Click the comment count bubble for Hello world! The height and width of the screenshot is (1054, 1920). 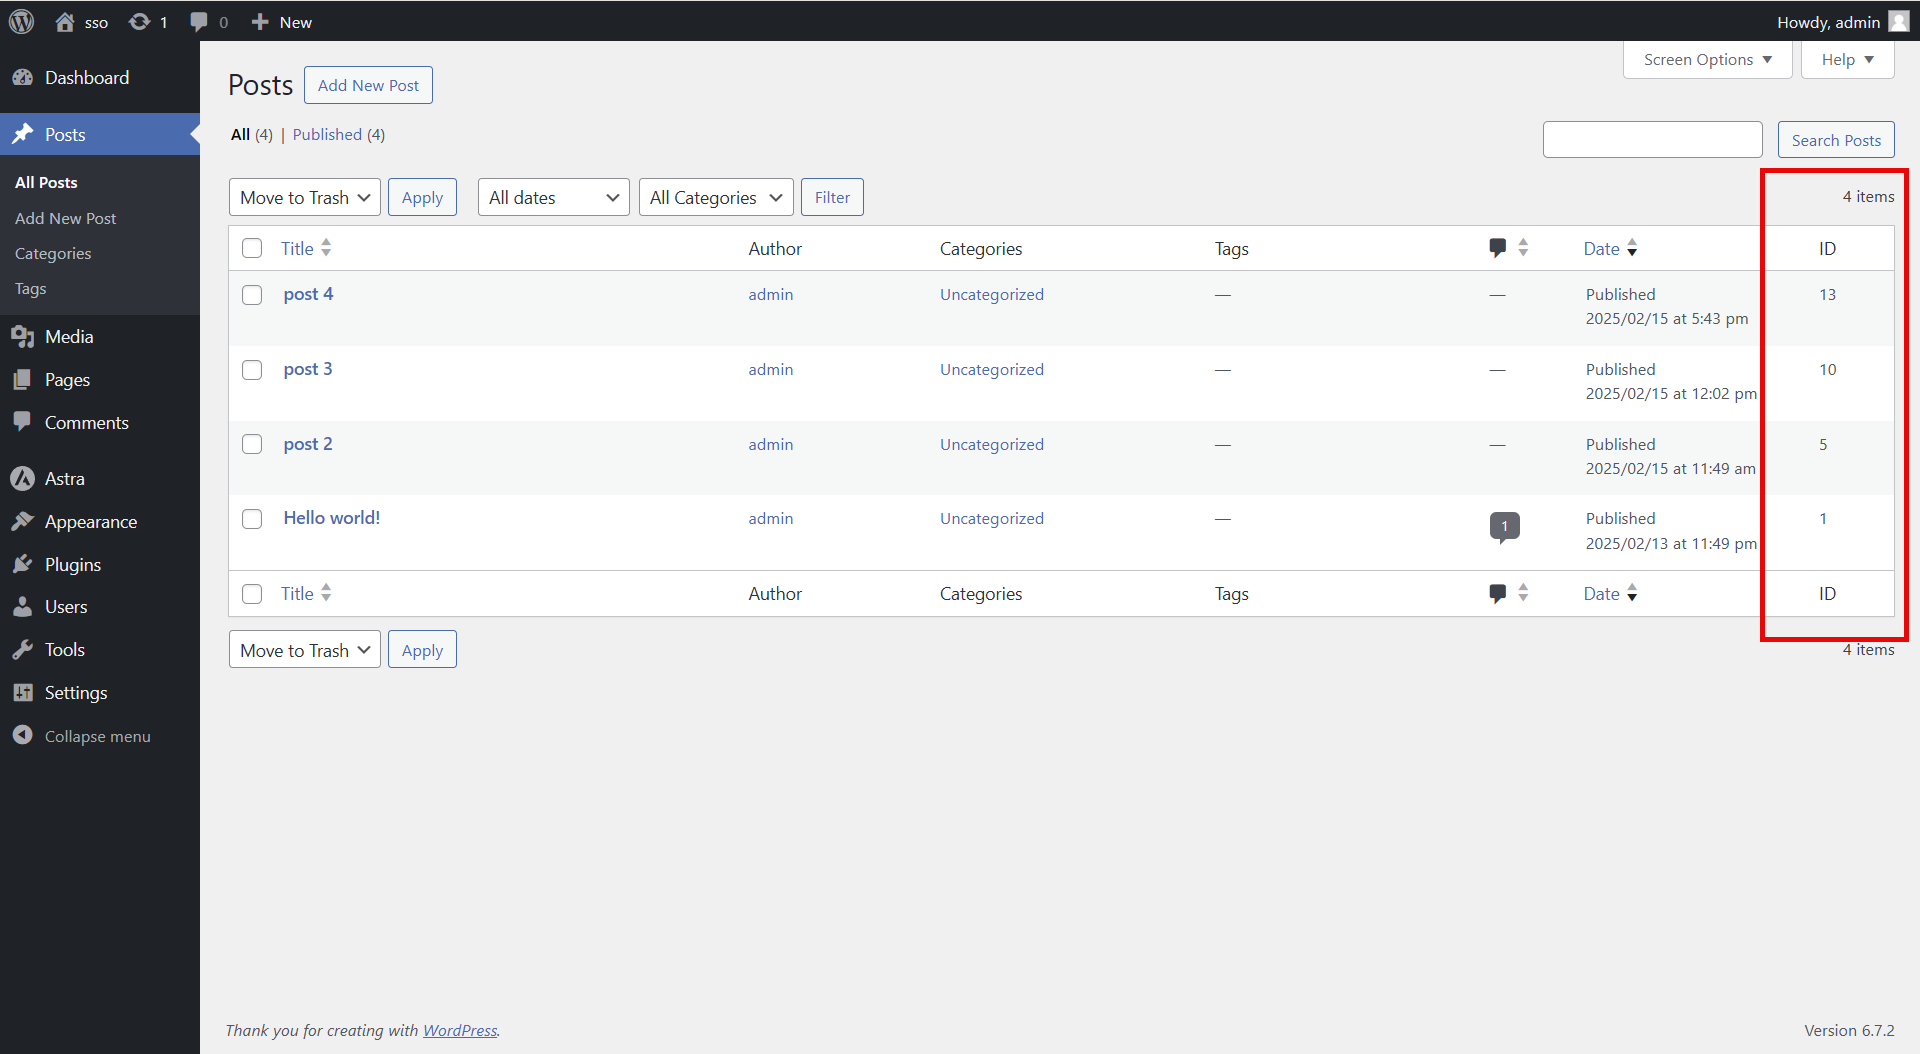1504,525
